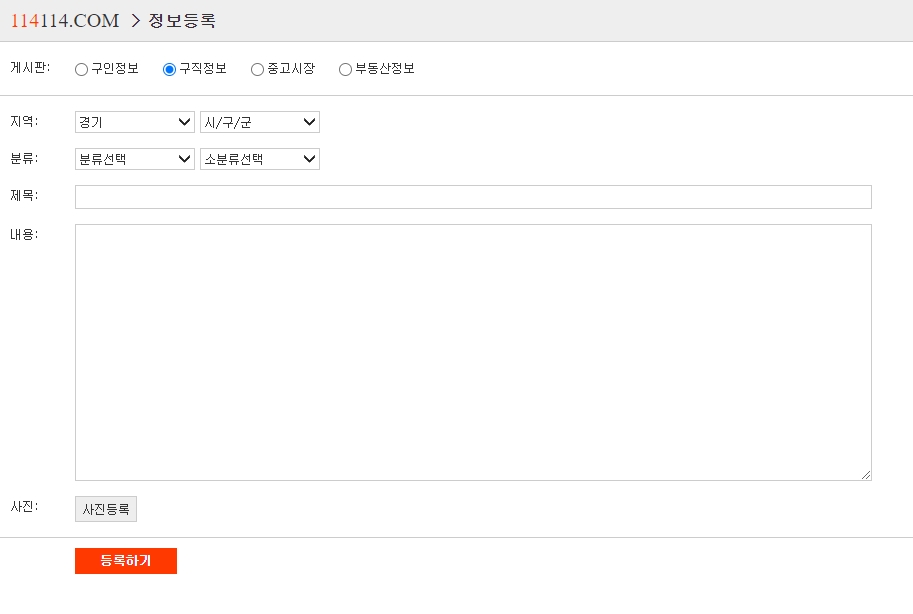The width and height of the screenshot is (913, 614).
Task: Click the 사진: label
Action: tap(24, 507)
